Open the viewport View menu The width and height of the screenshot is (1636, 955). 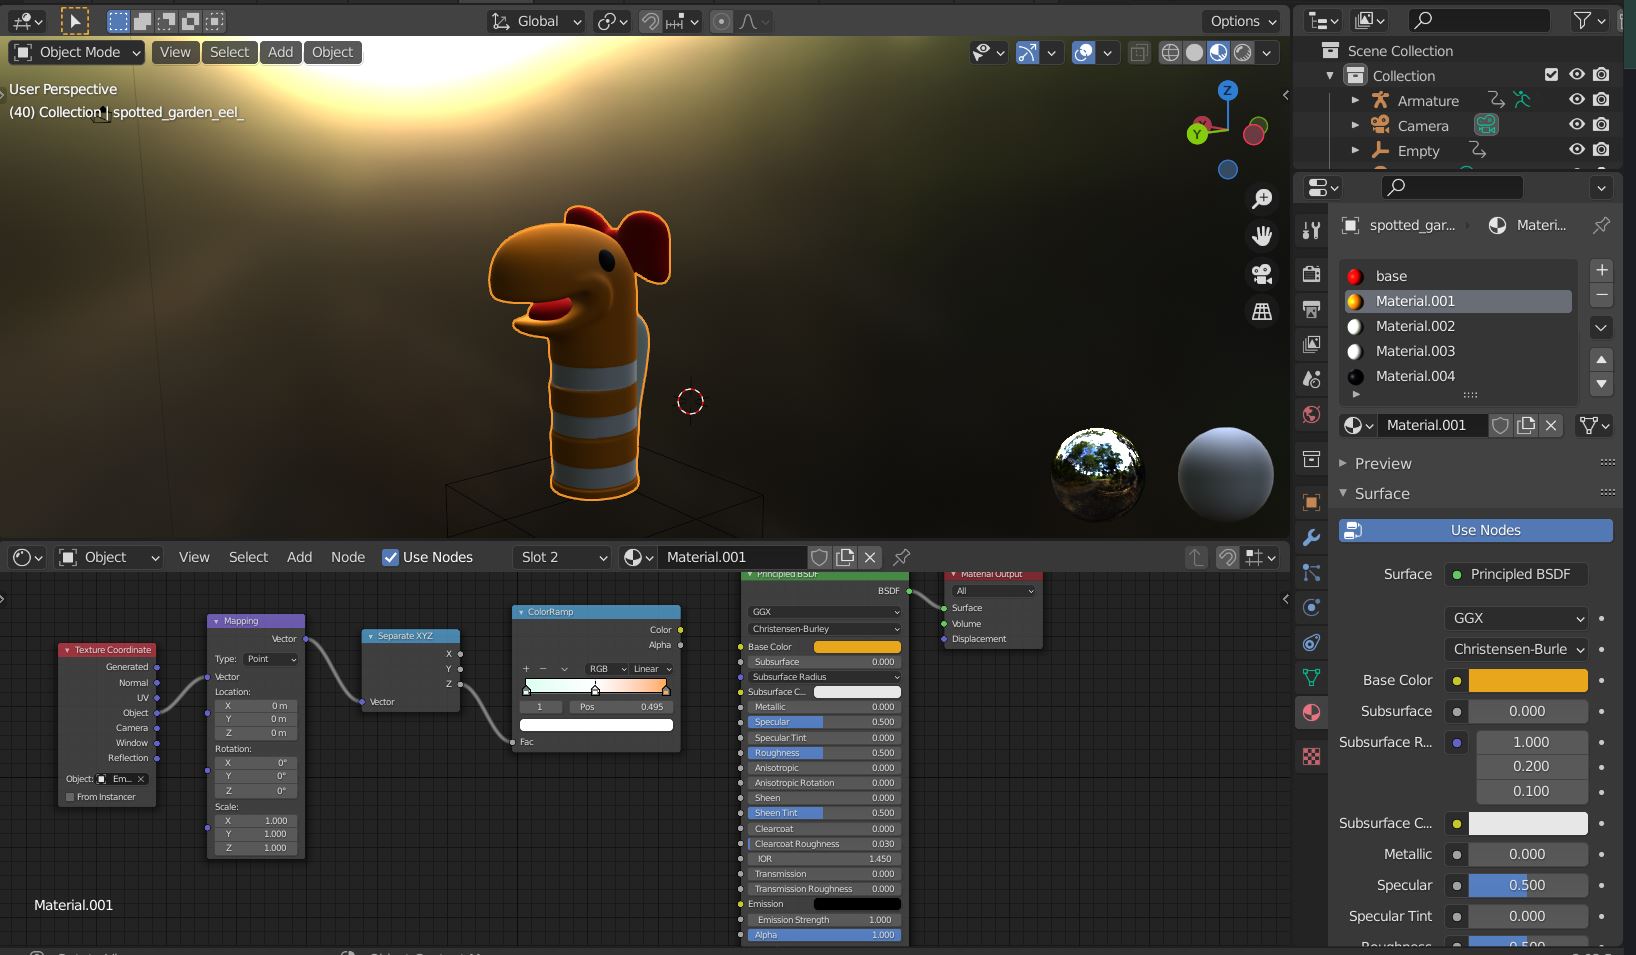click(x=175, y=52)
